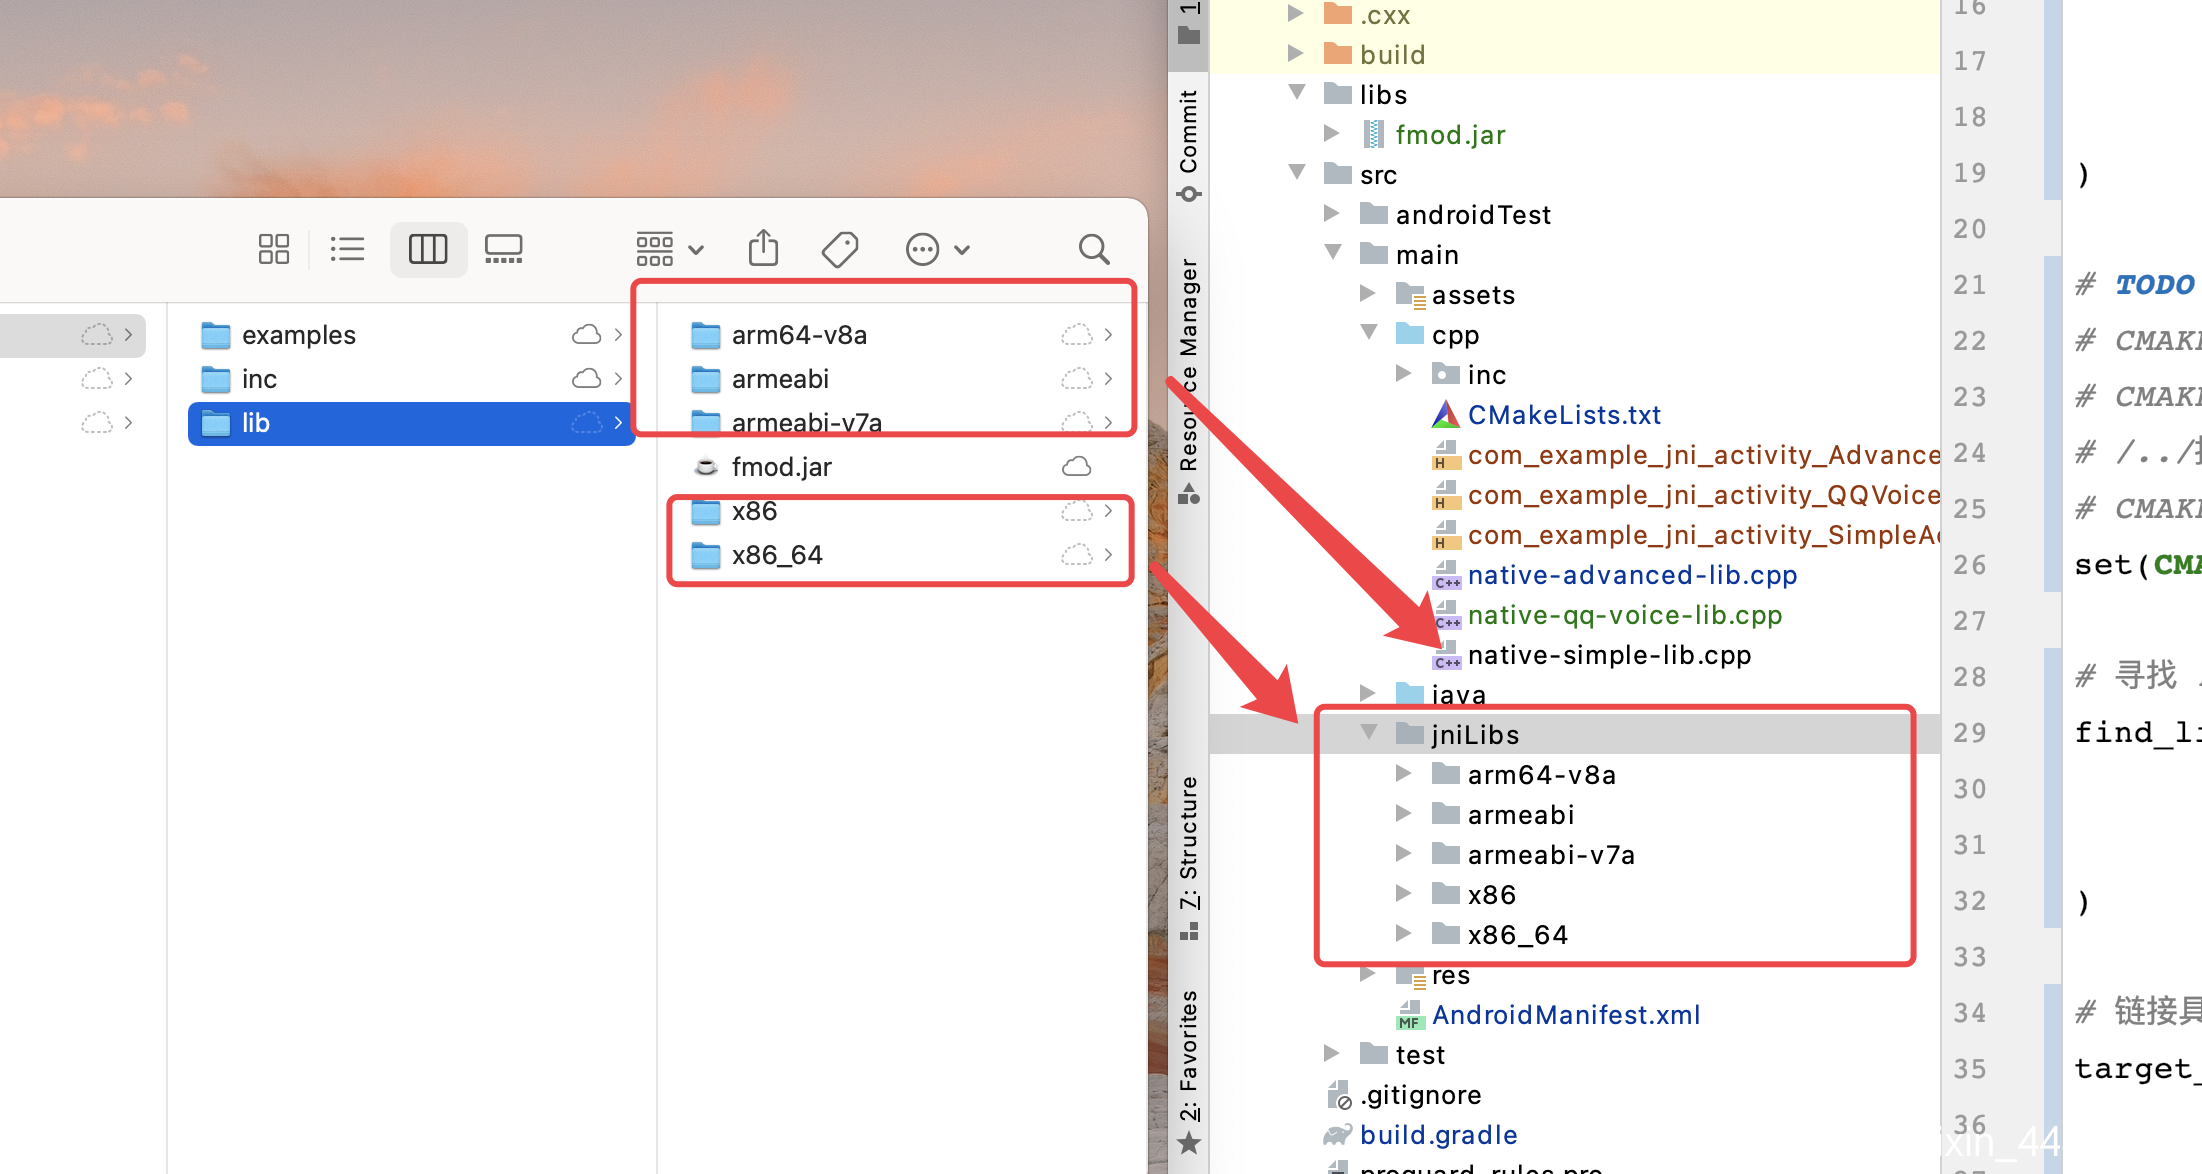2202x1174 pixels.
Task: Toggle Finder column view button
Action: (x=428, y=249)
